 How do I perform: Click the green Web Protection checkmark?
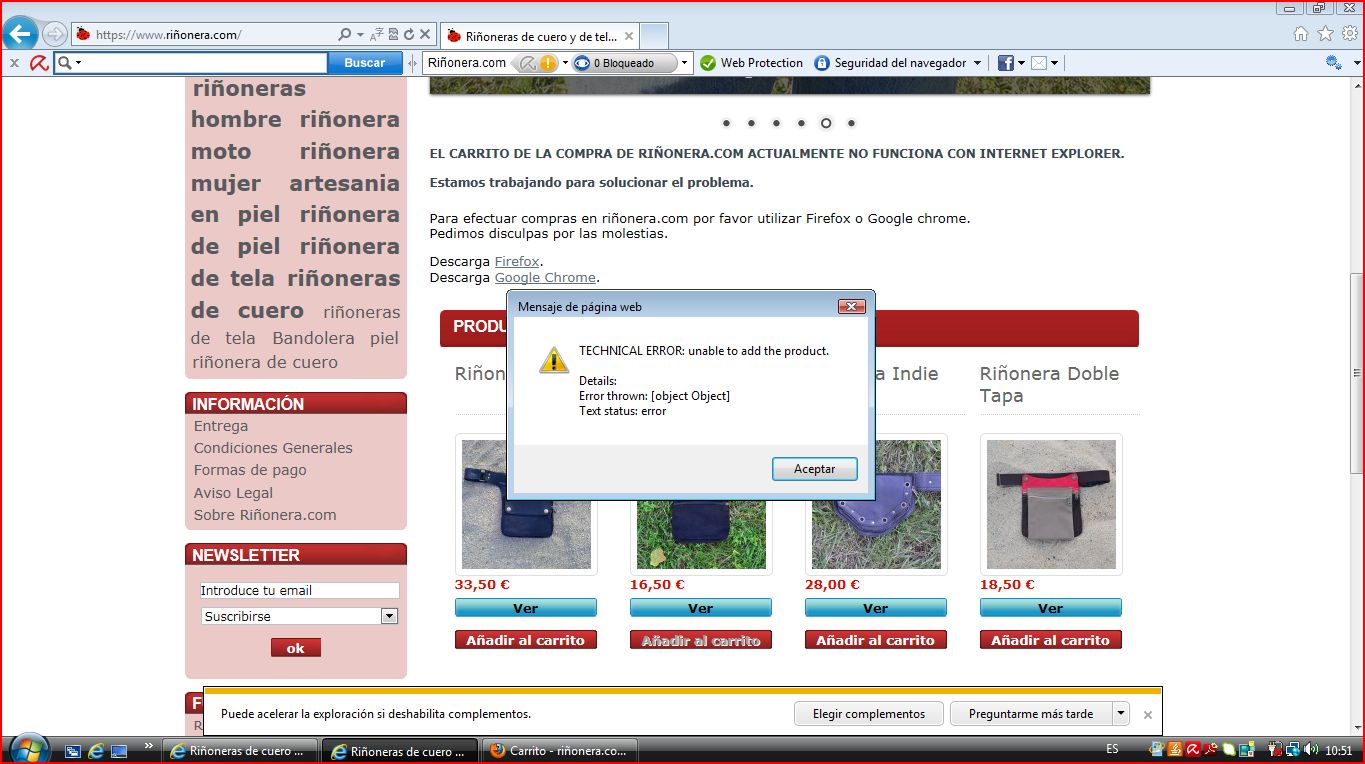[708, 63]
